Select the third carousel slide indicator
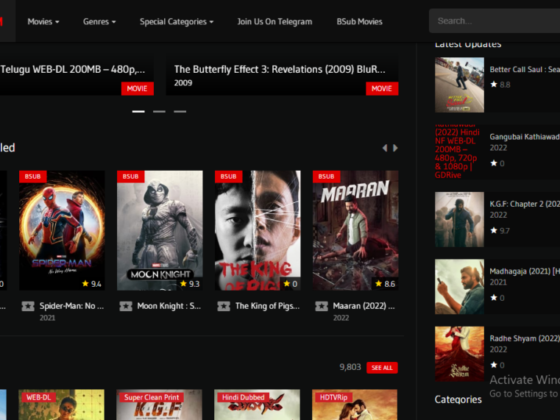The image size is (560, 420). 180,111
